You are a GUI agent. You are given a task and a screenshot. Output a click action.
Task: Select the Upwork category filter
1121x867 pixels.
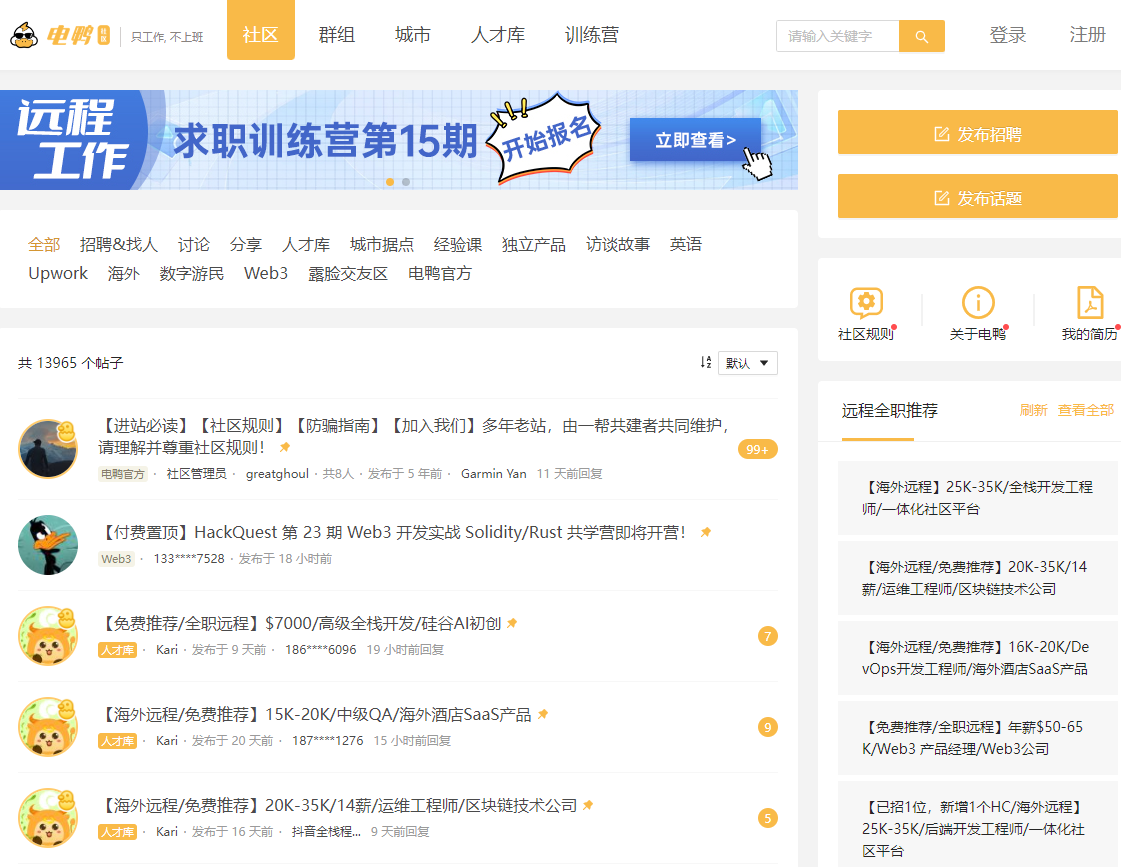58,273
